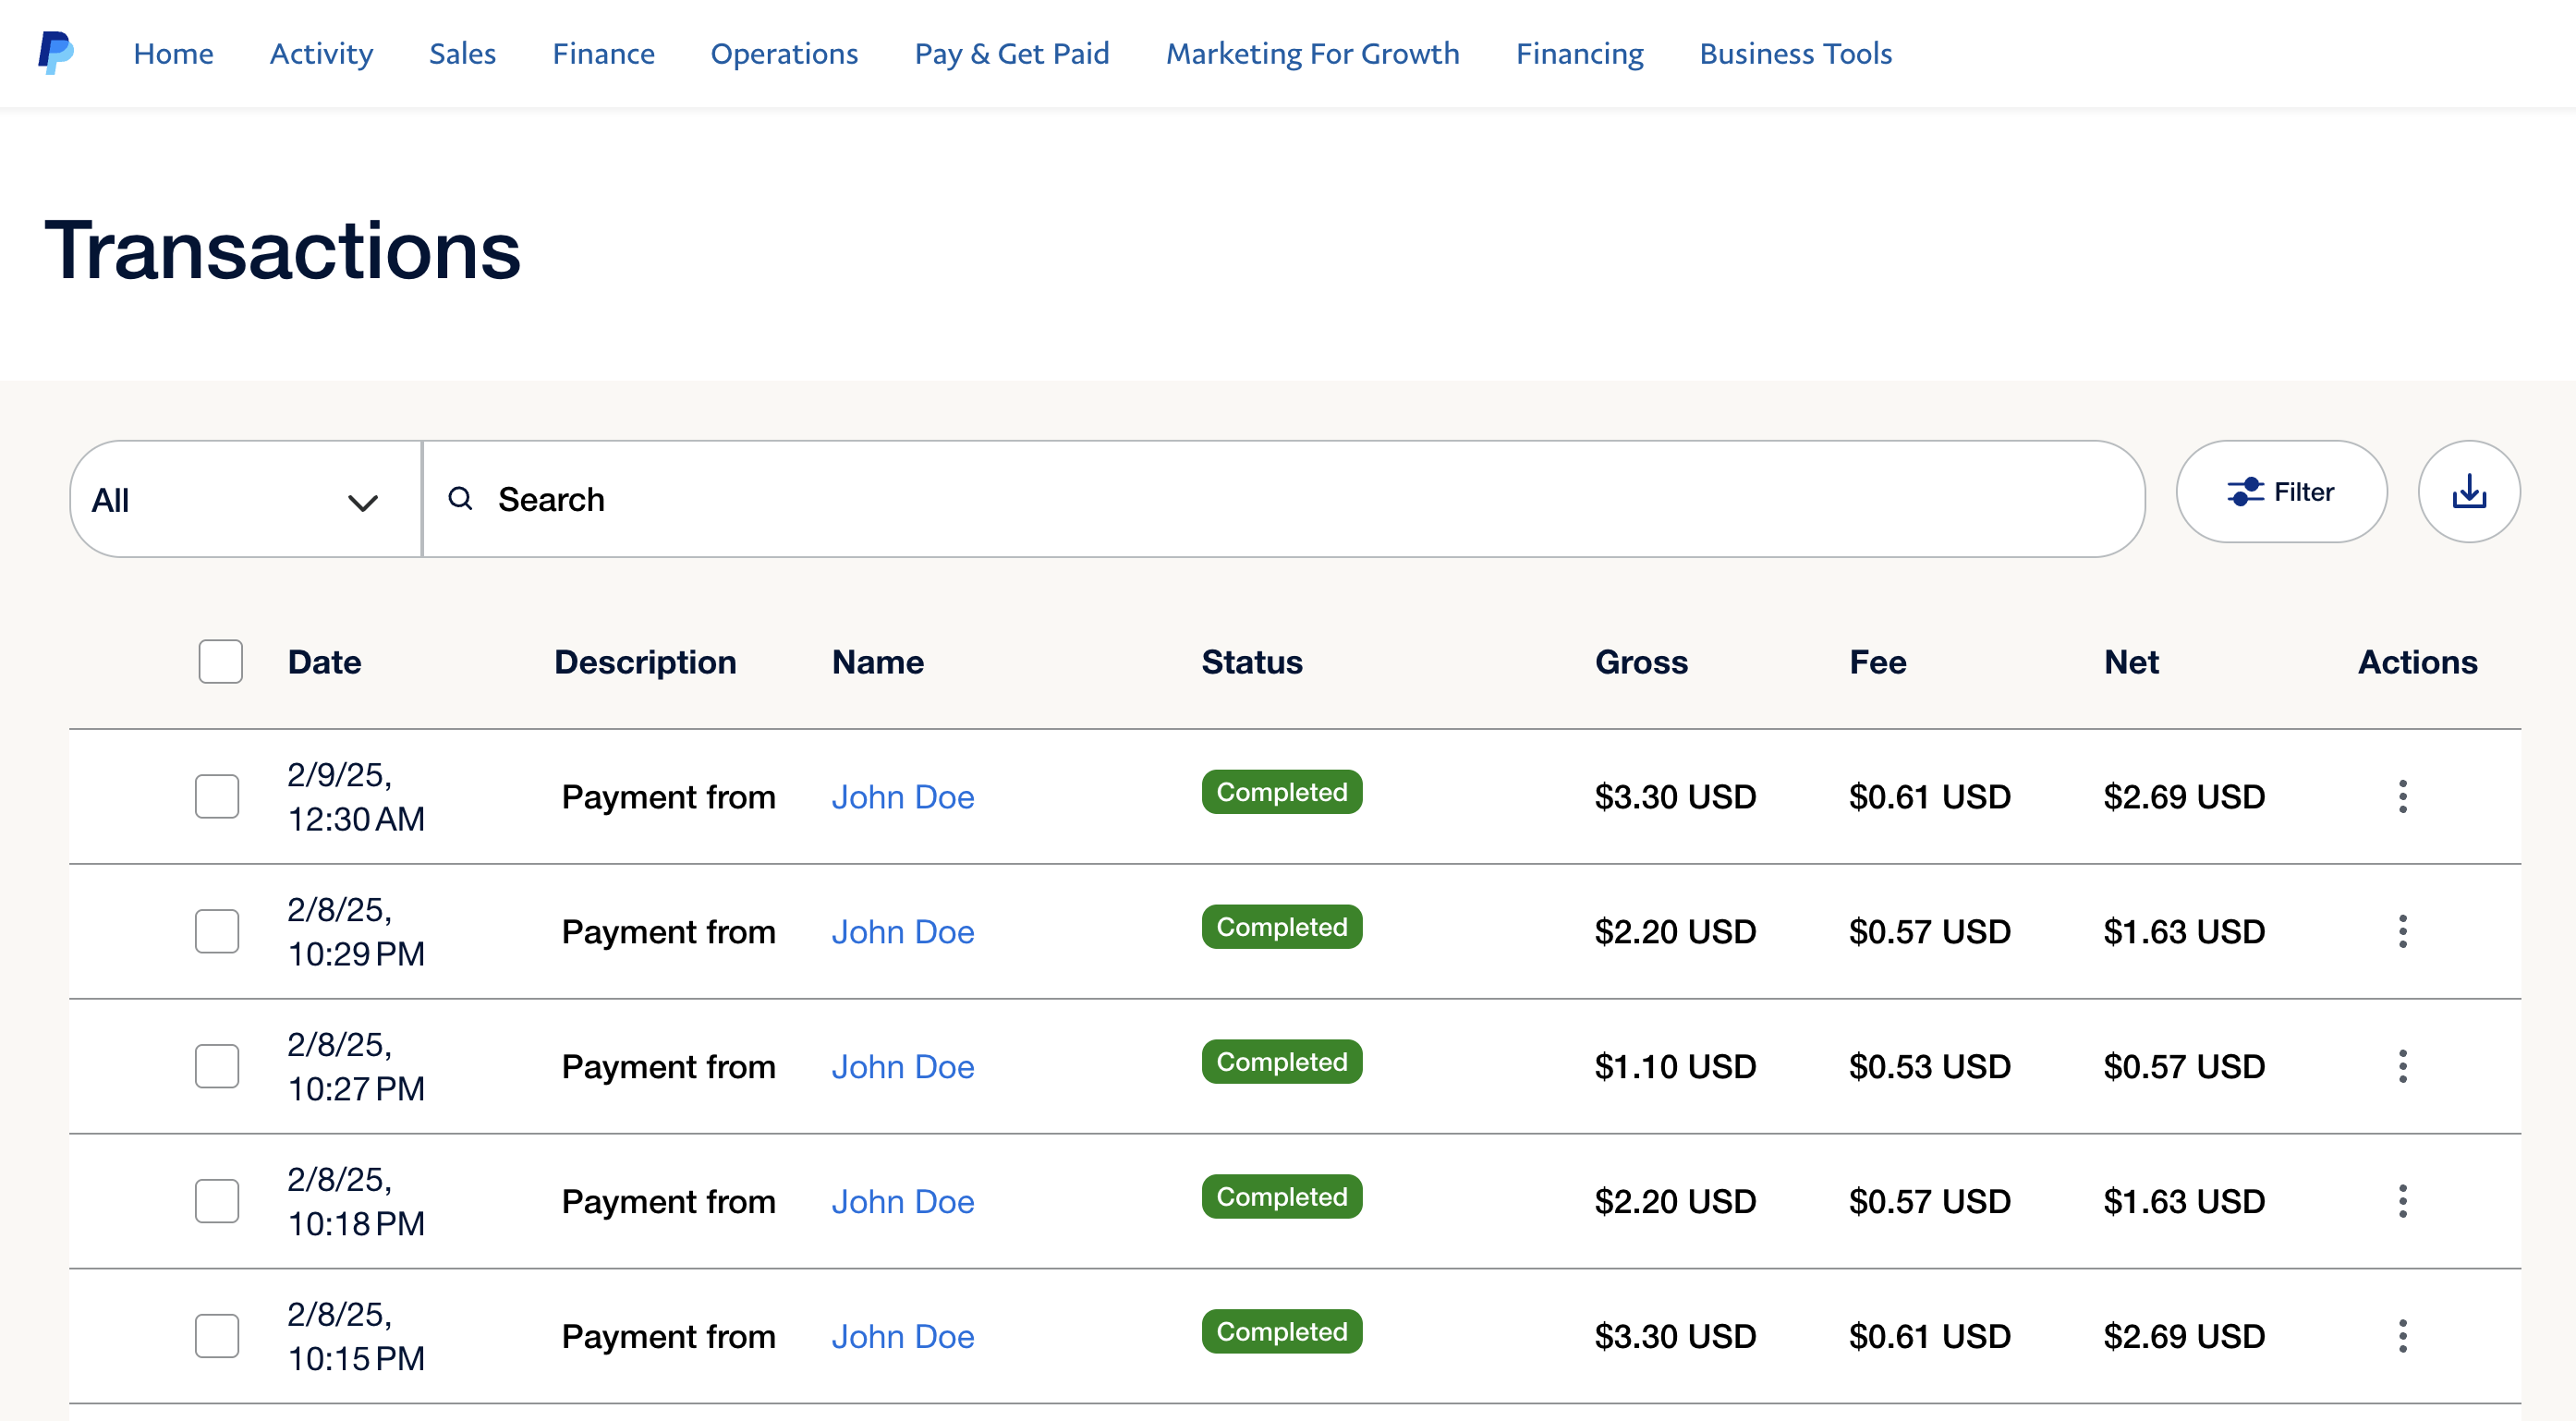The image size is (2576, 1421).
Task: Open three-dot menu for 10:27 PM transaction
Action: tap(2402, 1067)
